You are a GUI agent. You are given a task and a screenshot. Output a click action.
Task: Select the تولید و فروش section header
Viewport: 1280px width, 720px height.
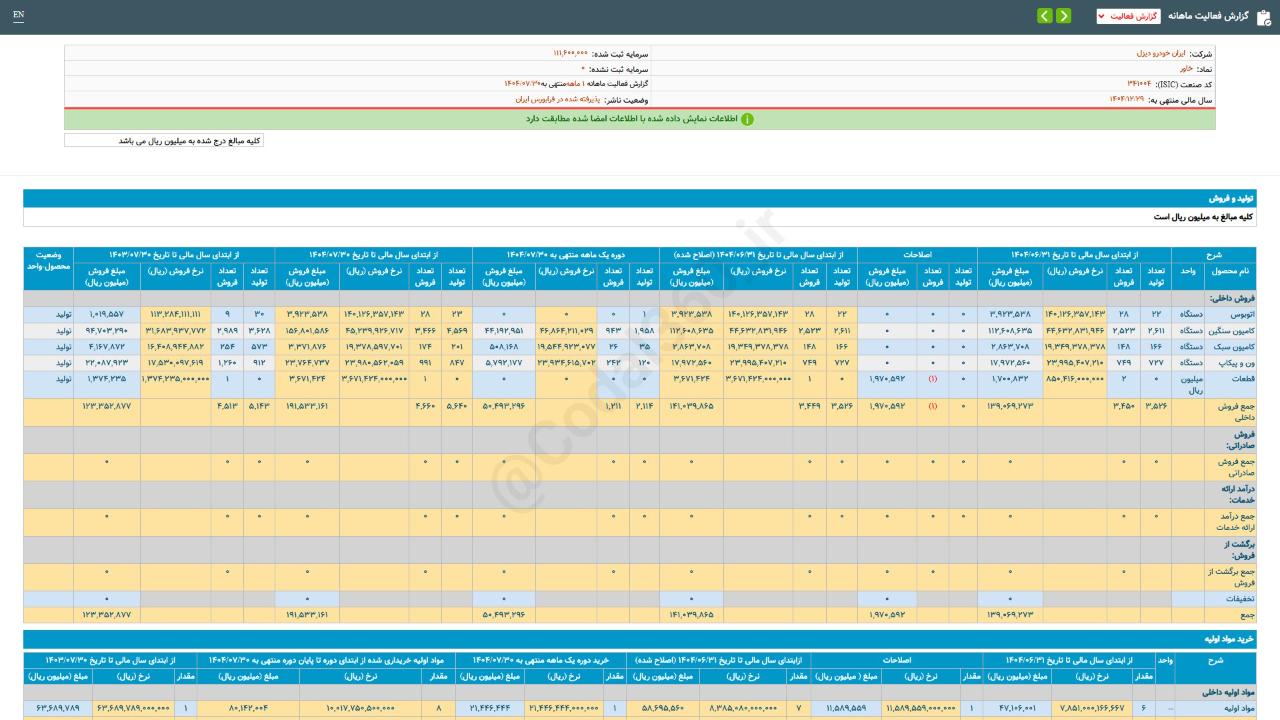click(x=1236, y=199)
